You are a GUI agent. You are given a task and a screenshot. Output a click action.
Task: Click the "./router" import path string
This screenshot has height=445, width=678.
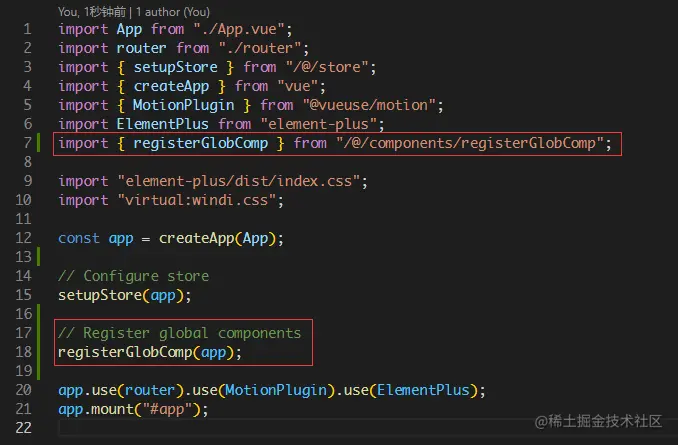pyautogui.click(x=260, y=48)
